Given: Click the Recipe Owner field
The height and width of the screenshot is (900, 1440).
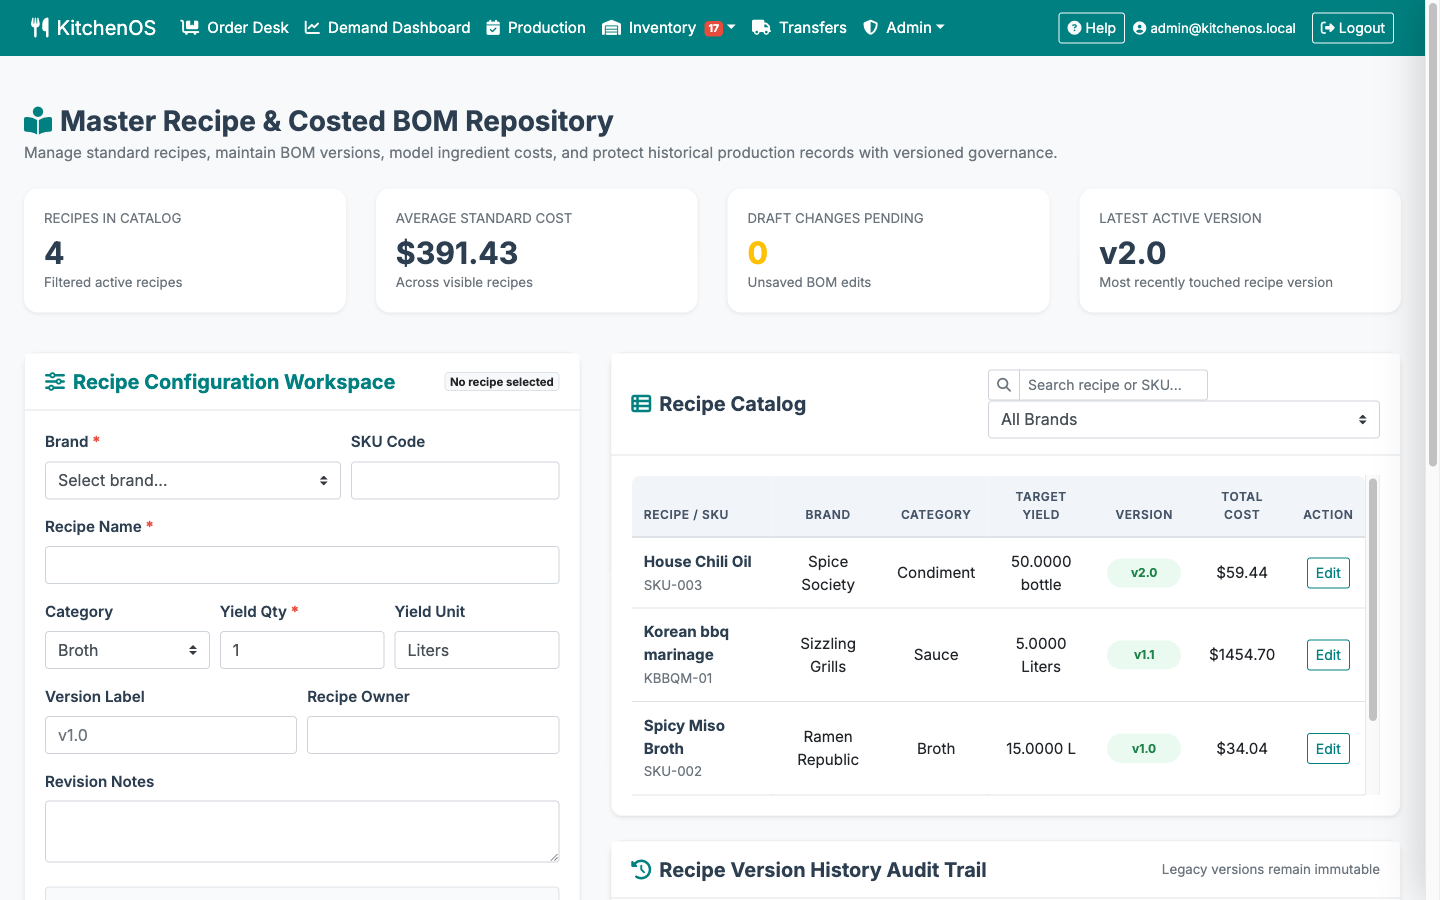Looking at the screenshot, I should (x=433, y=735).
